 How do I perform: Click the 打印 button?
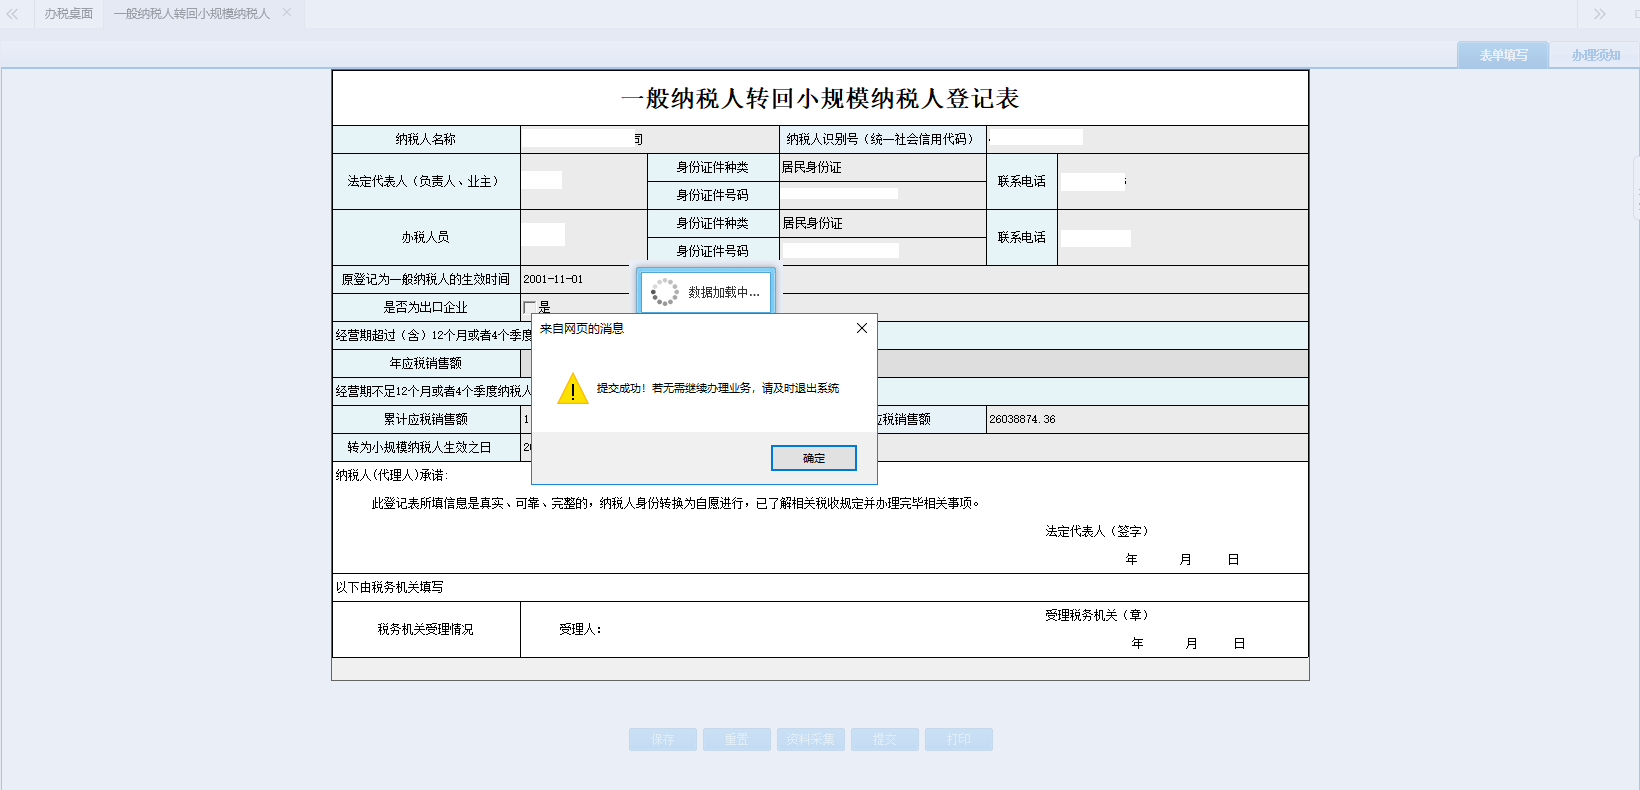[958, 739]
